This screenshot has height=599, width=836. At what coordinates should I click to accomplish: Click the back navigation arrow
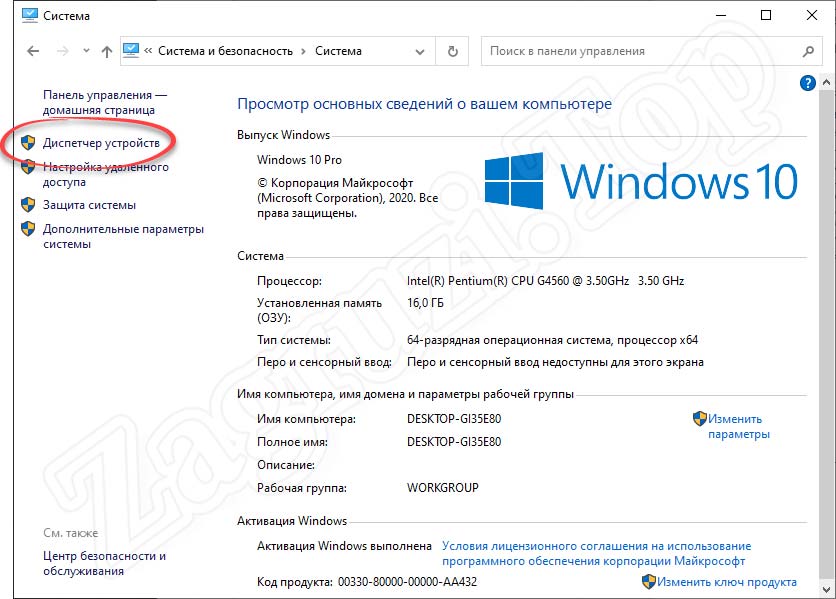31,51
